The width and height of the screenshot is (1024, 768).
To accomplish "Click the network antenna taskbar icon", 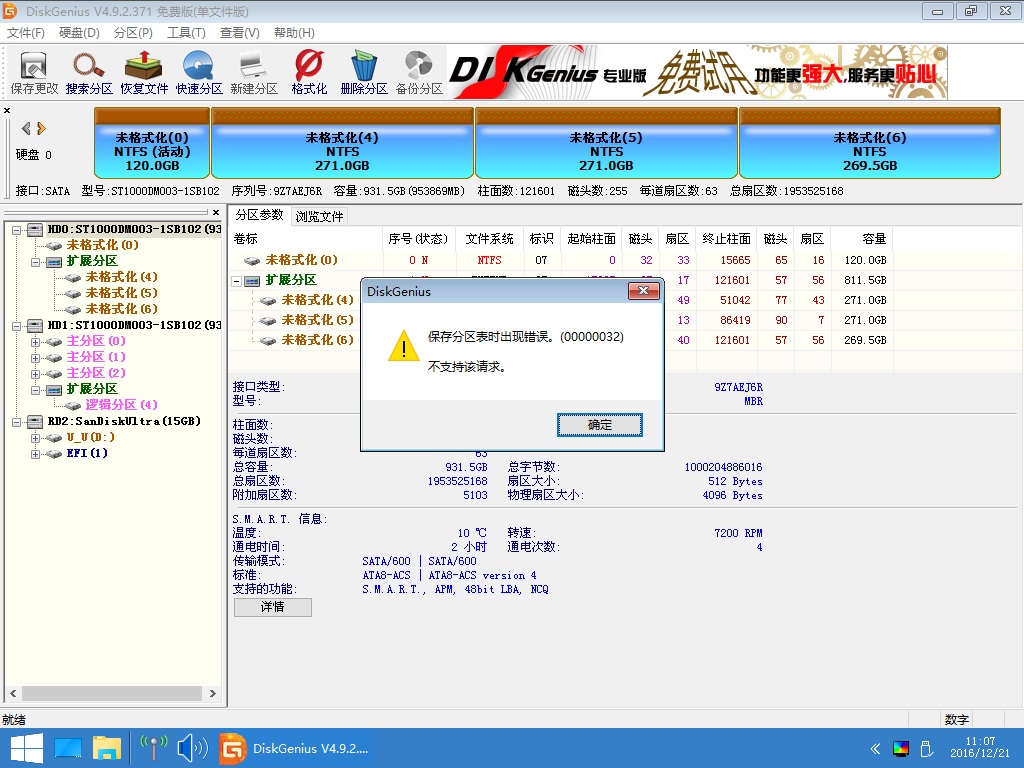I will click(x=154, y=748).
